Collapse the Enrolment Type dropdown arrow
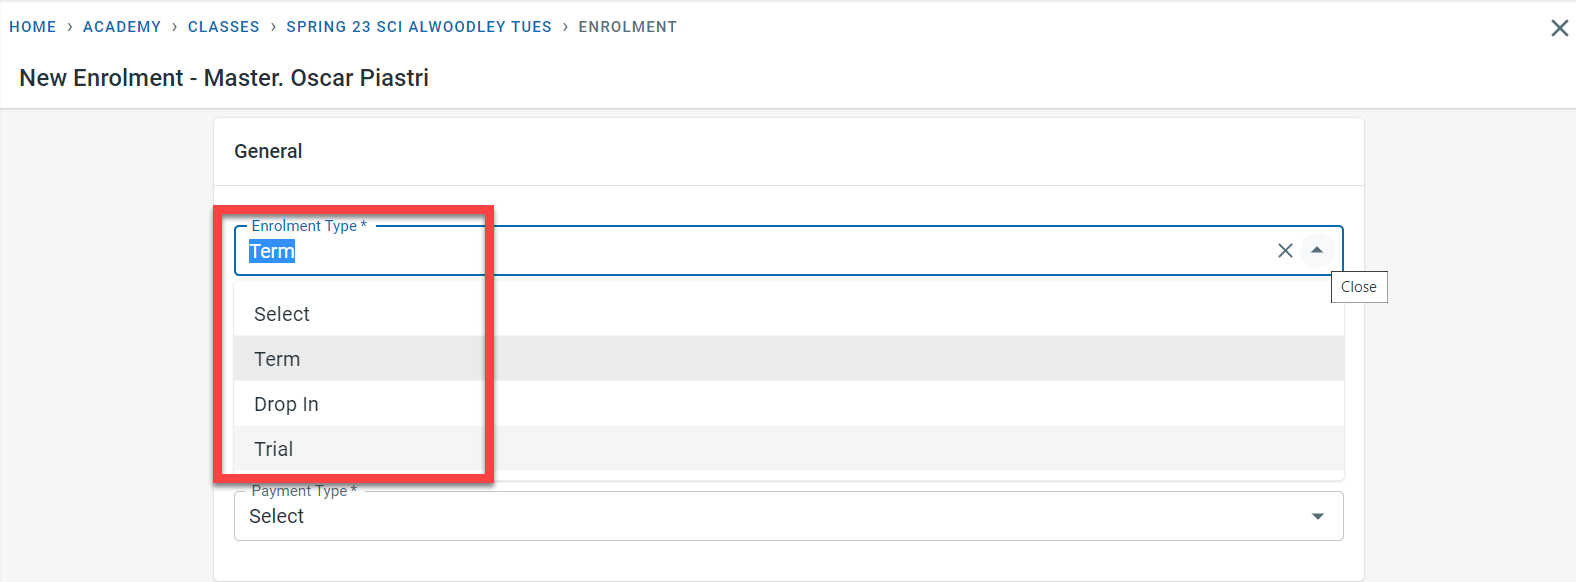Viewport: 1576px width, 582px height. (1317, 251)
